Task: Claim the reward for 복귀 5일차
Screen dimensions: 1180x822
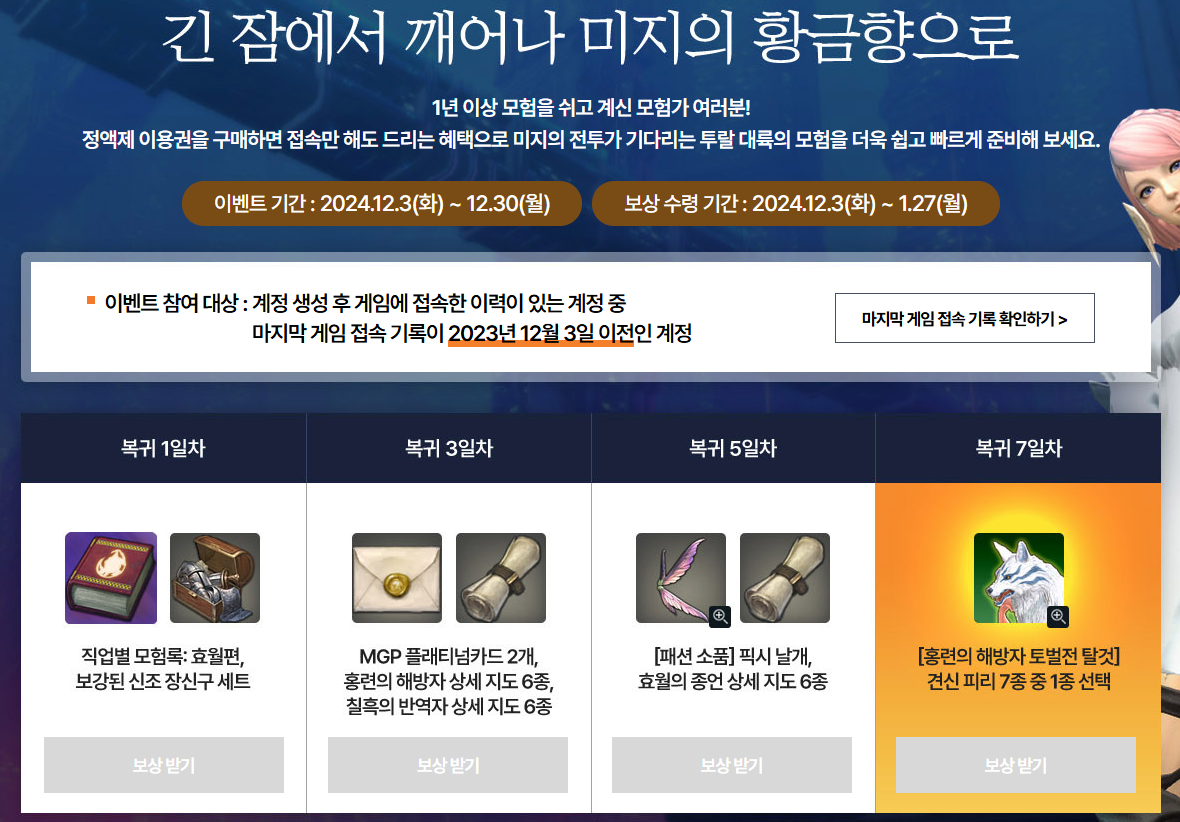Action: click(x=732, y=765)
